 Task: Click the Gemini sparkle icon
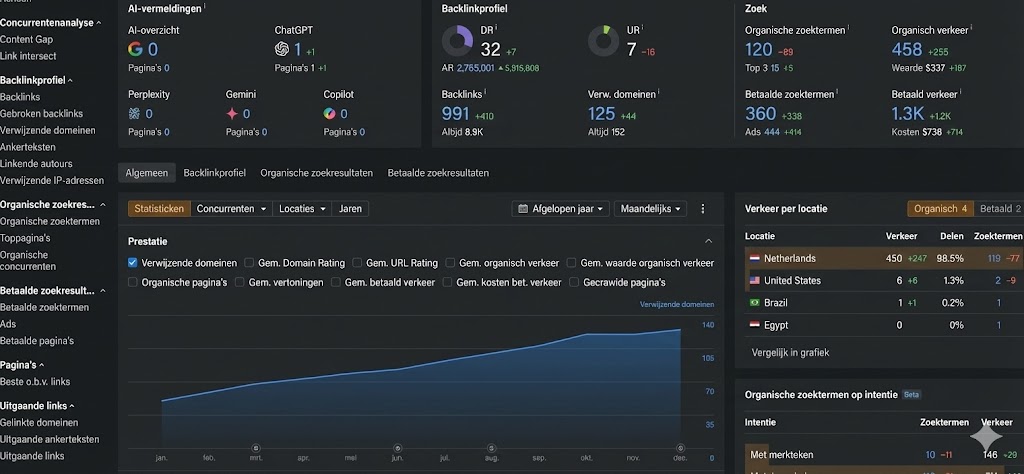(x=232, y=114)
